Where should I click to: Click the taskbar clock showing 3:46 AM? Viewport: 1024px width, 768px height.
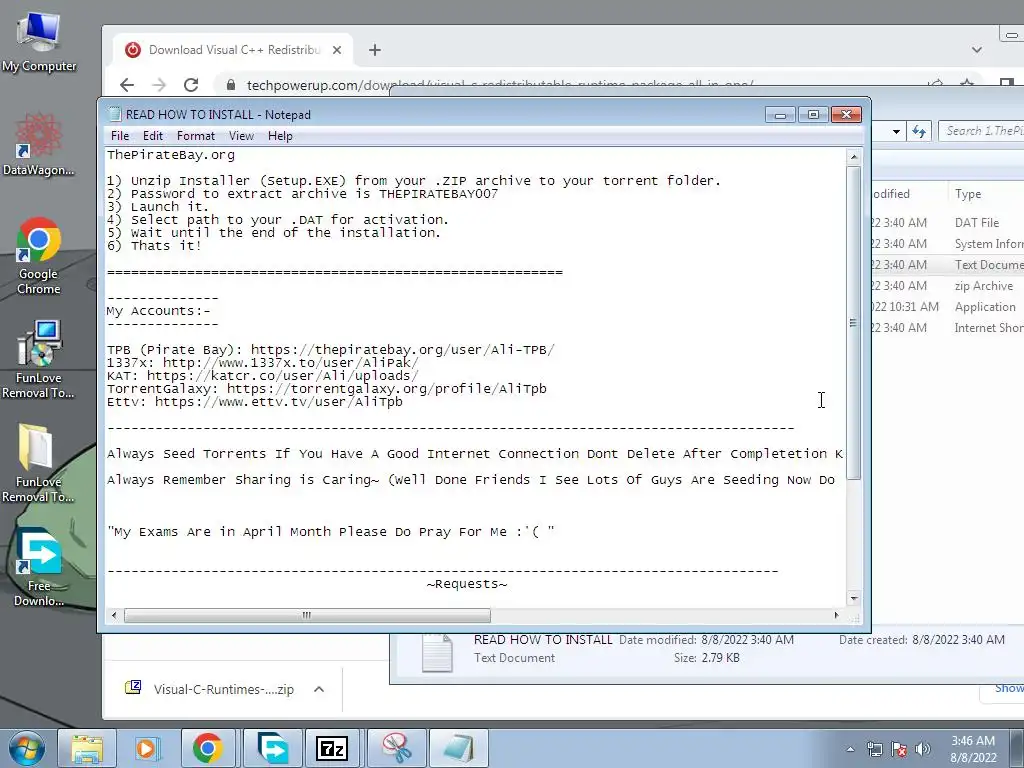(973, 749)
